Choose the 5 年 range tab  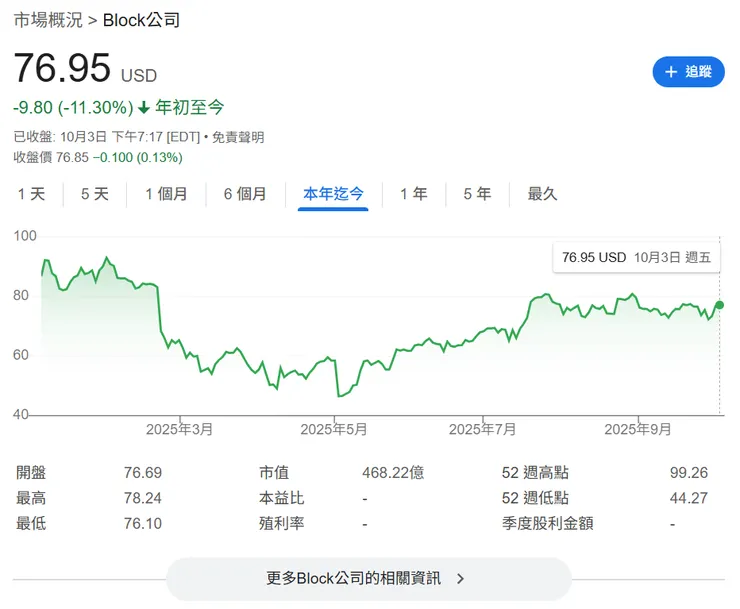click(x=477, y=194)
